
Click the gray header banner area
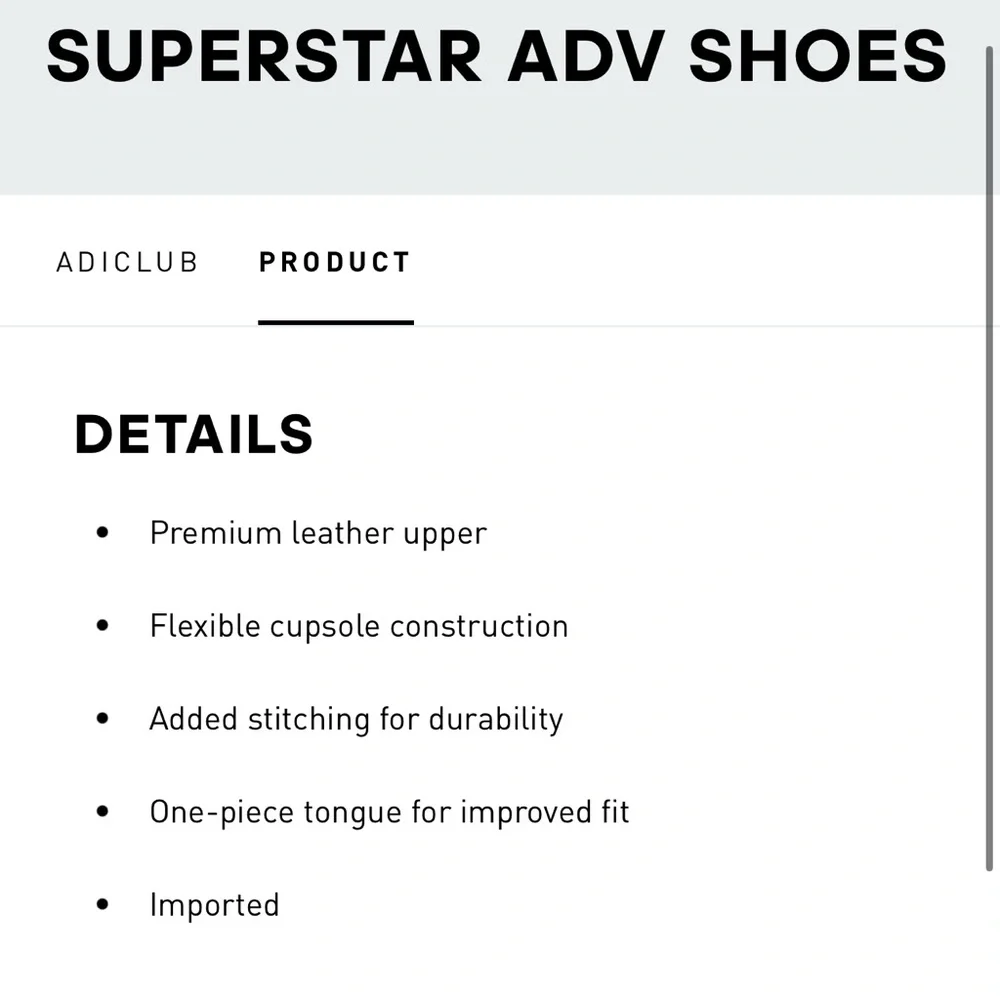[x=500, y=140]
